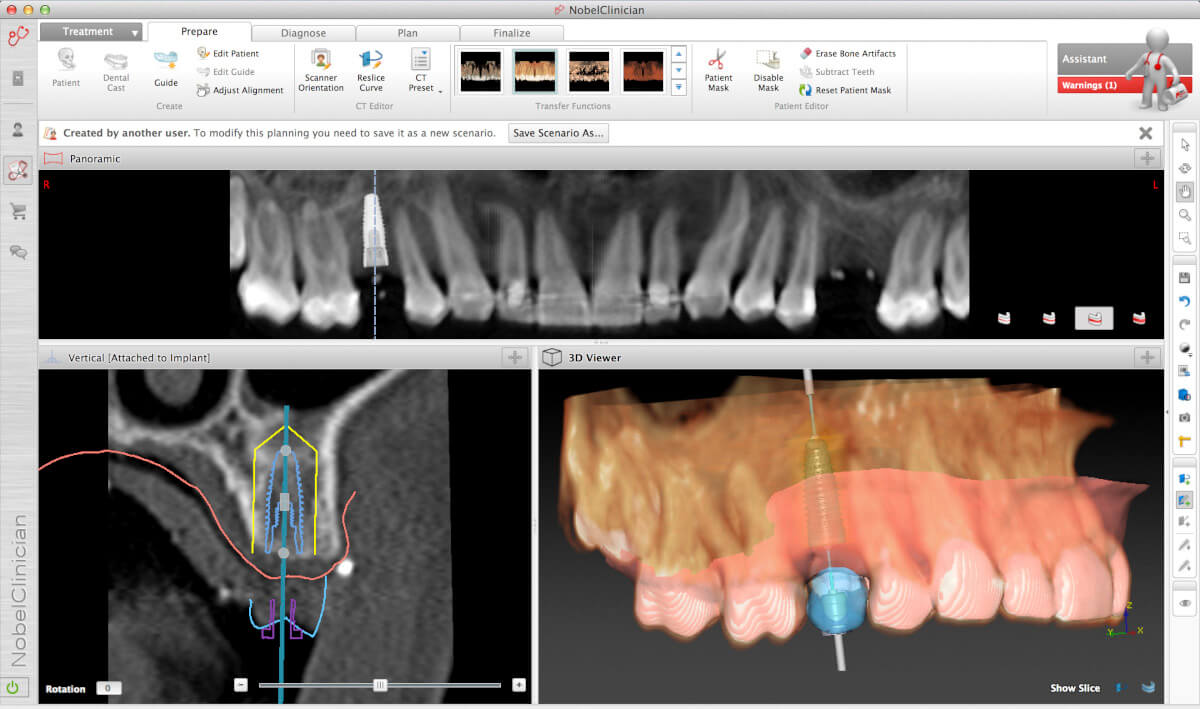Click Reset Patient Mask
The width and height of the screenshot is (1200, 709).
[845, 90]
